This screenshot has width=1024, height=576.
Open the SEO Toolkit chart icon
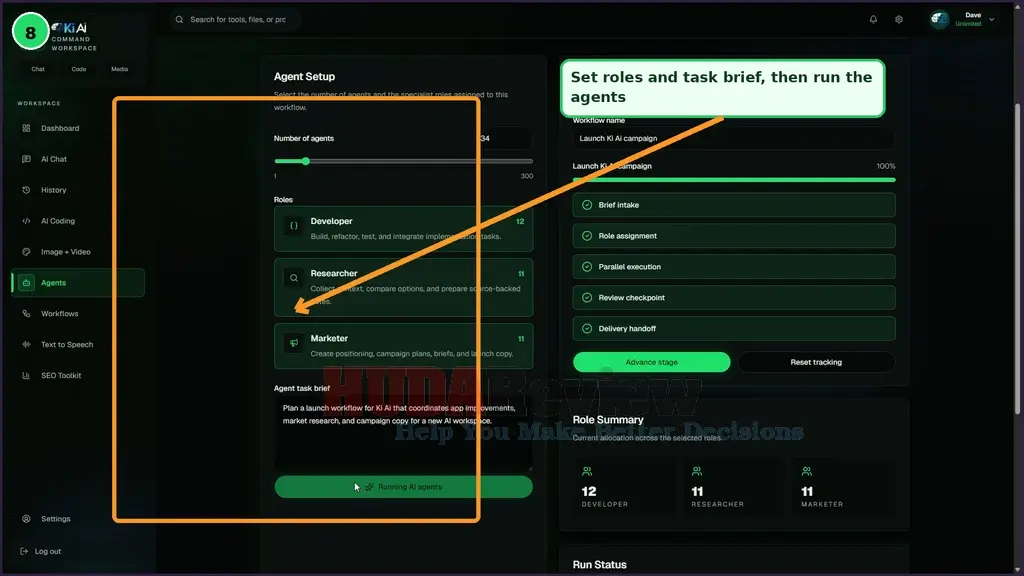pos(26,376)
